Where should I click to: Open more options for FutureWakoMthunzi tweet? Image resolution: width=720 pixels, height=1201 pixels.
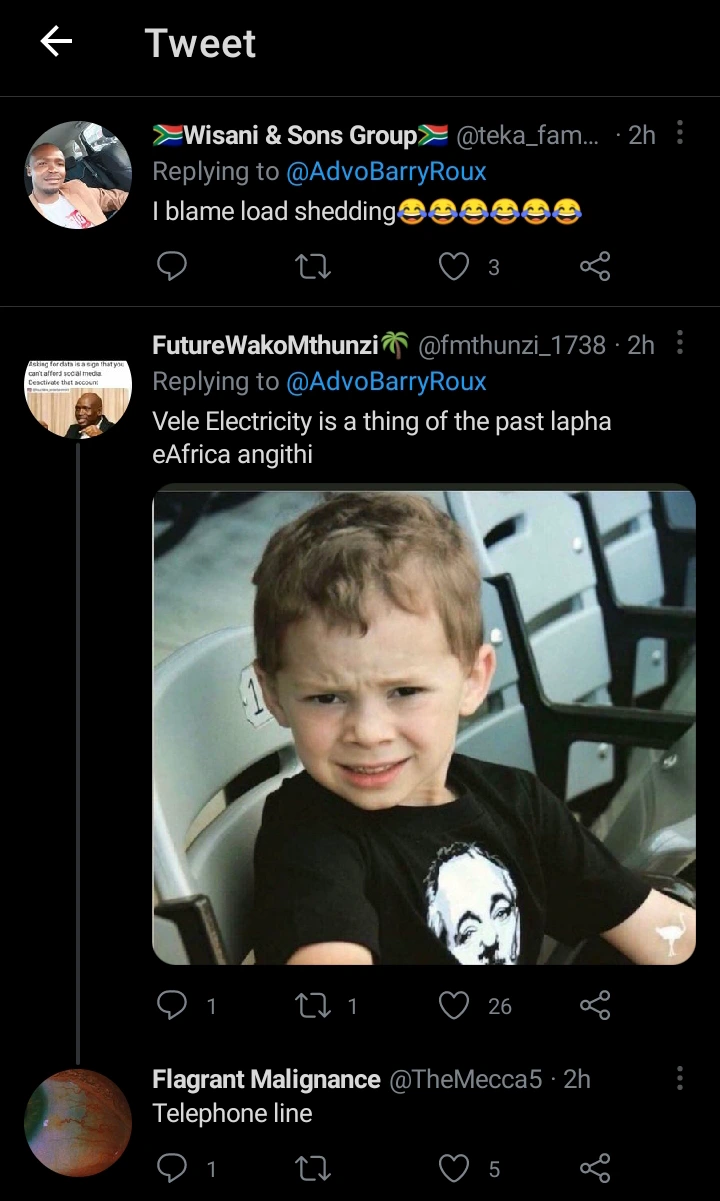680,344
